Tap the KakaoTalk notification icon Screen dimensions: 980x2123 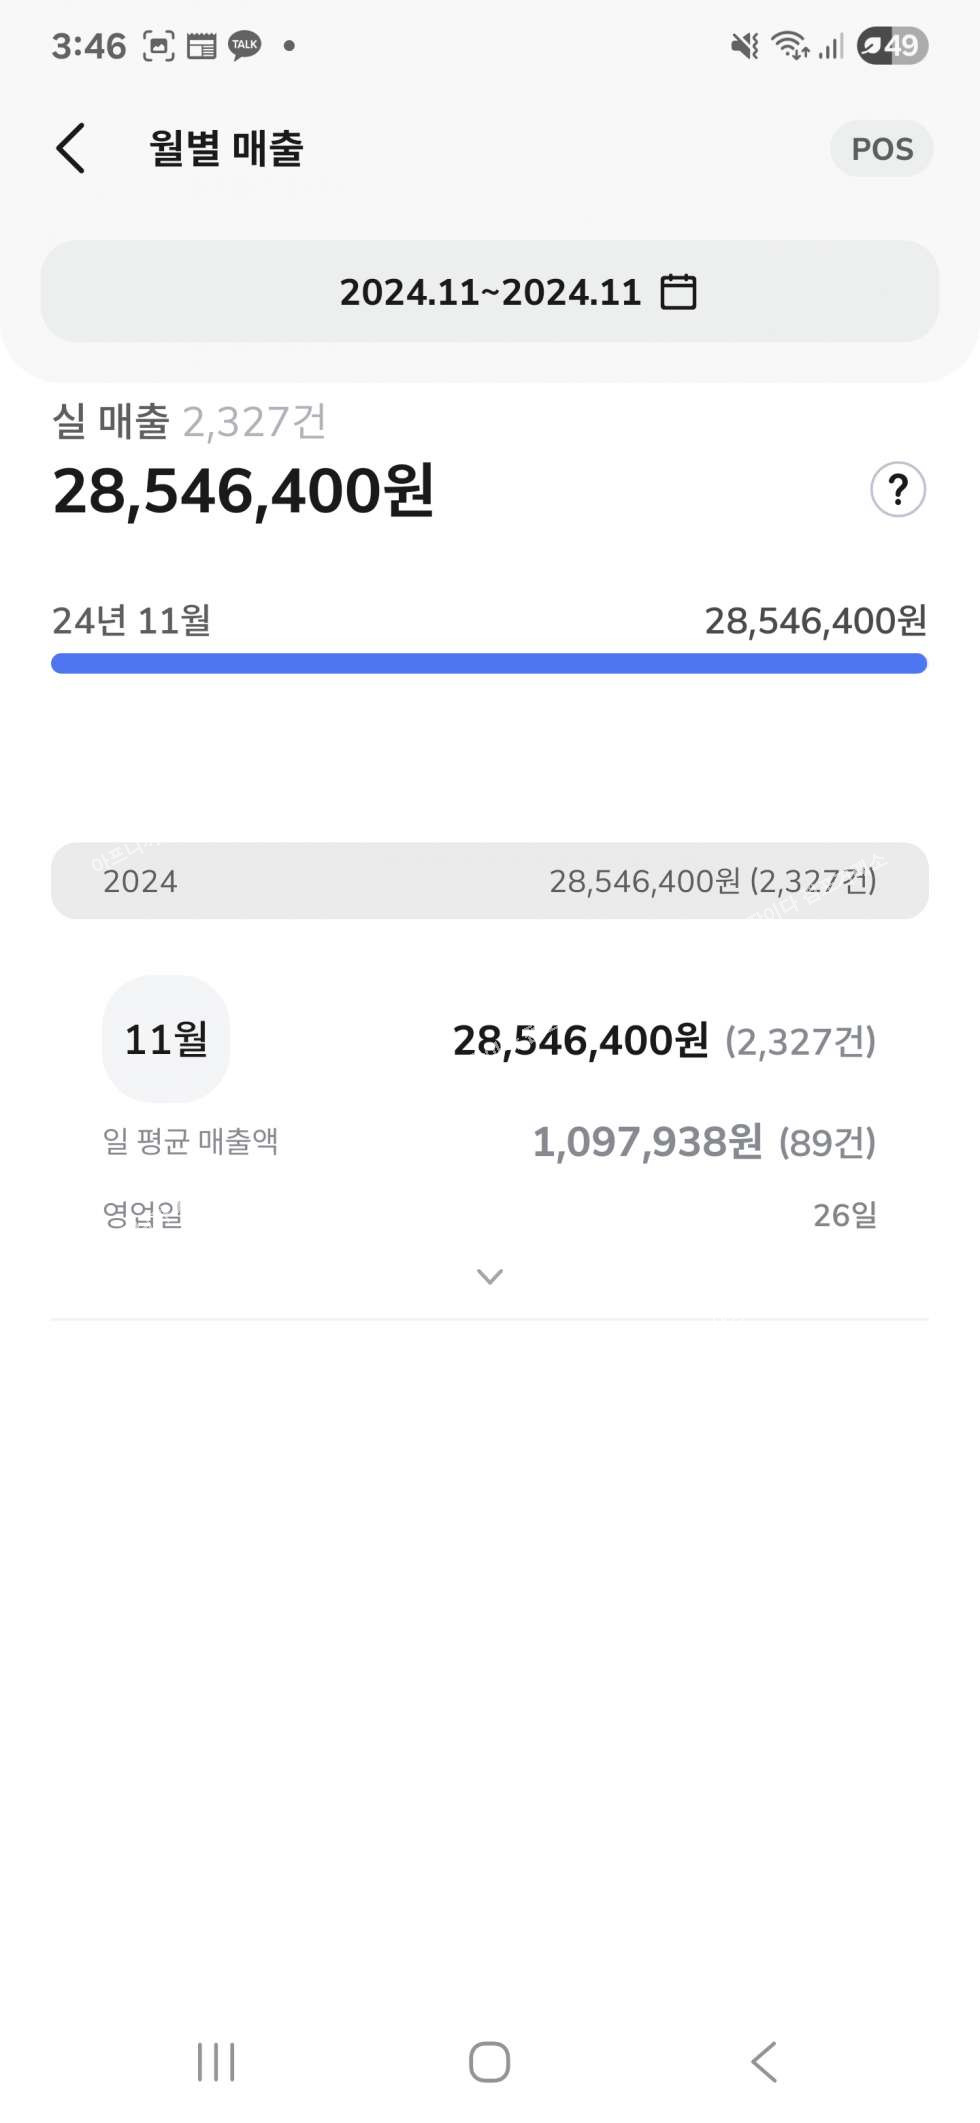pyautogui.click(x=245, y=46)
